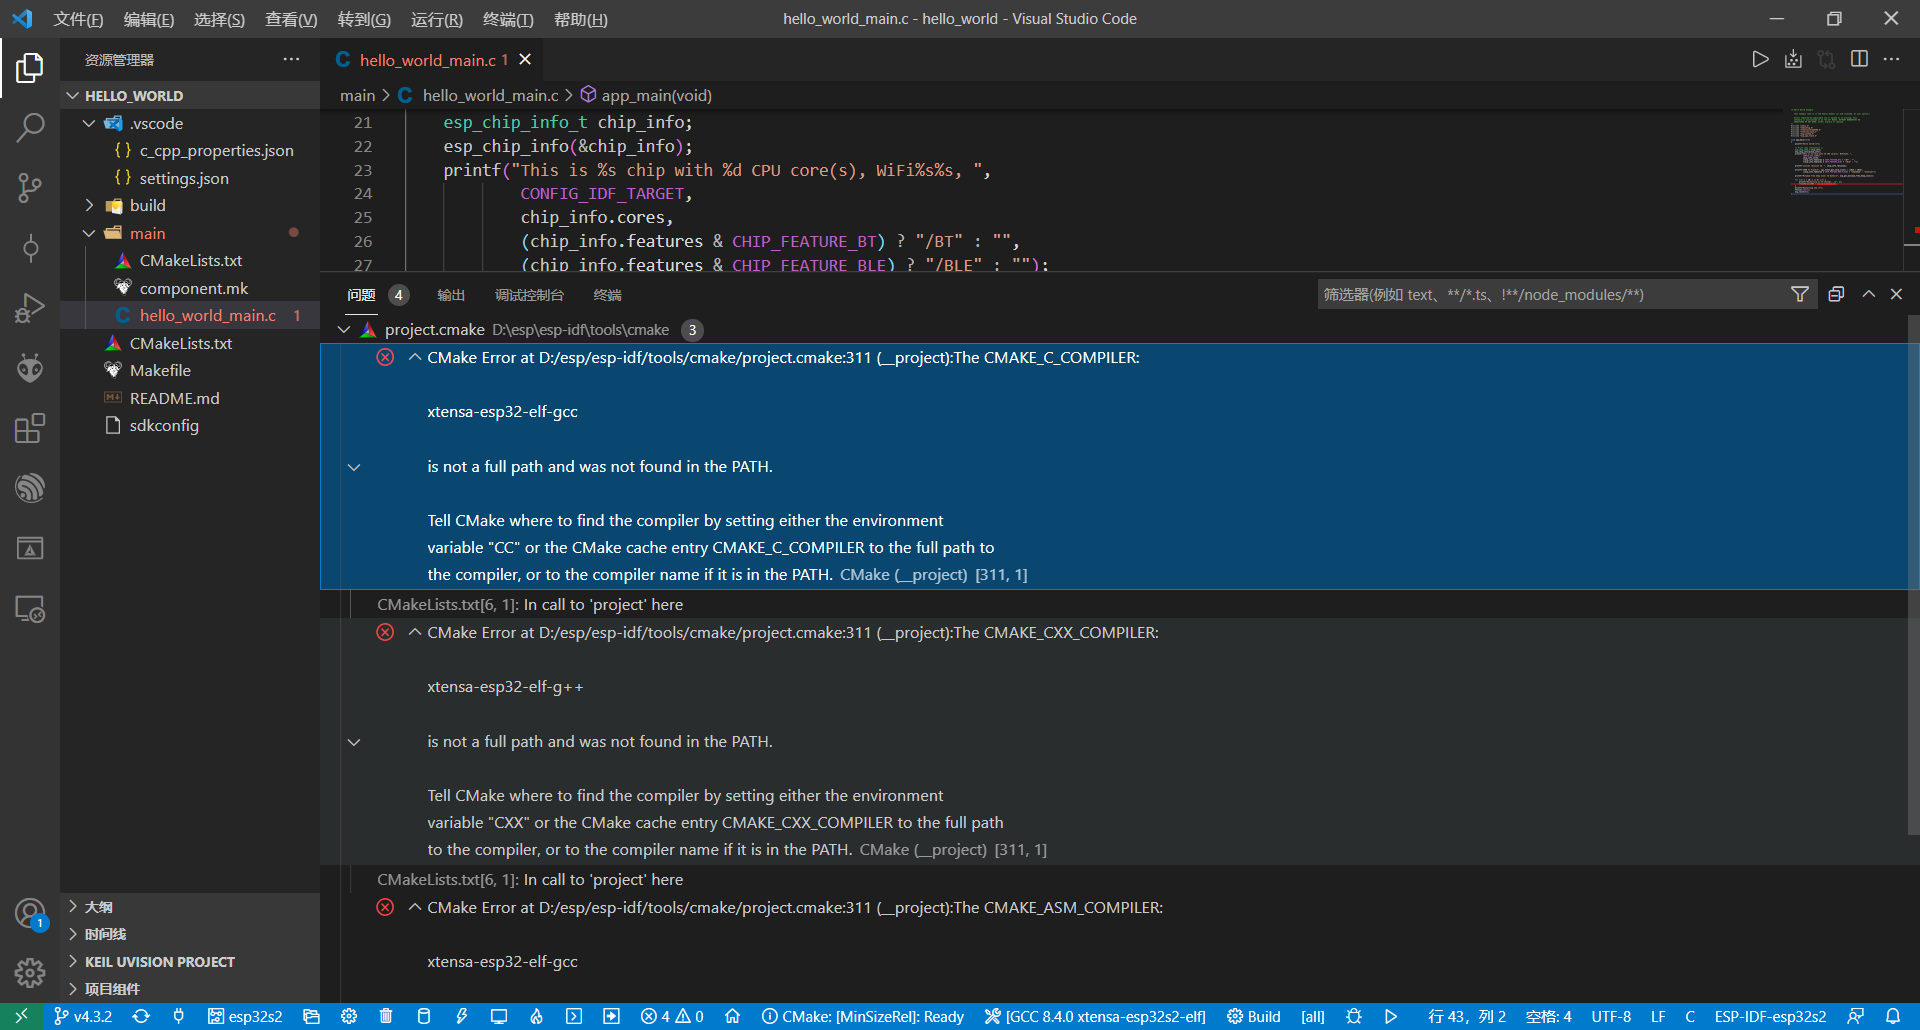
Task: Click the ESP-IDF monitor device icon
Action: click(x=499, y=1016)
